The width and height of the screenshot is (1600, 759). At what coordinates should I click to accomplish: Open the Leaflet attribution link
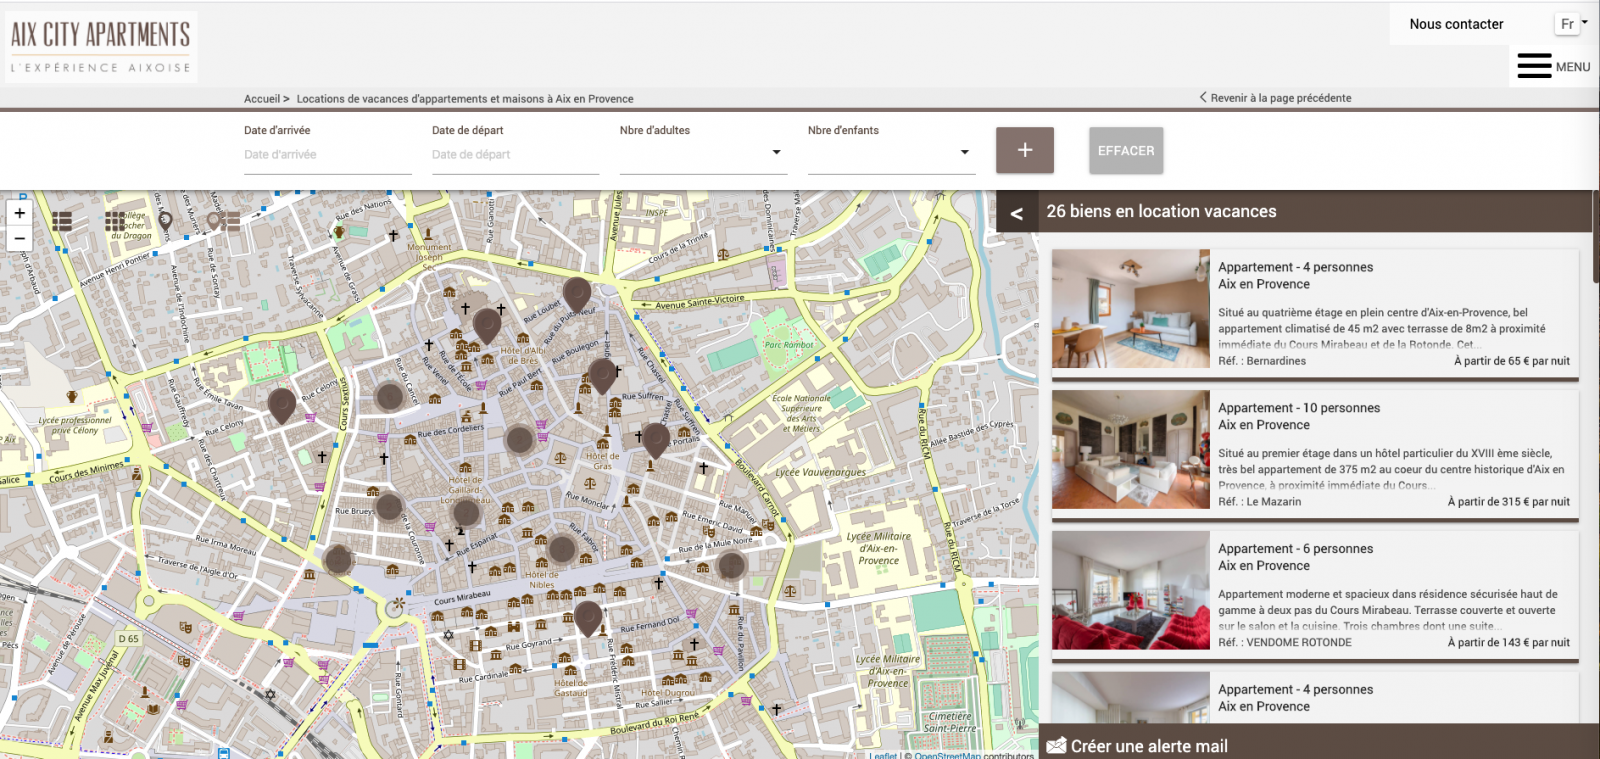click(x=883, y=755)
